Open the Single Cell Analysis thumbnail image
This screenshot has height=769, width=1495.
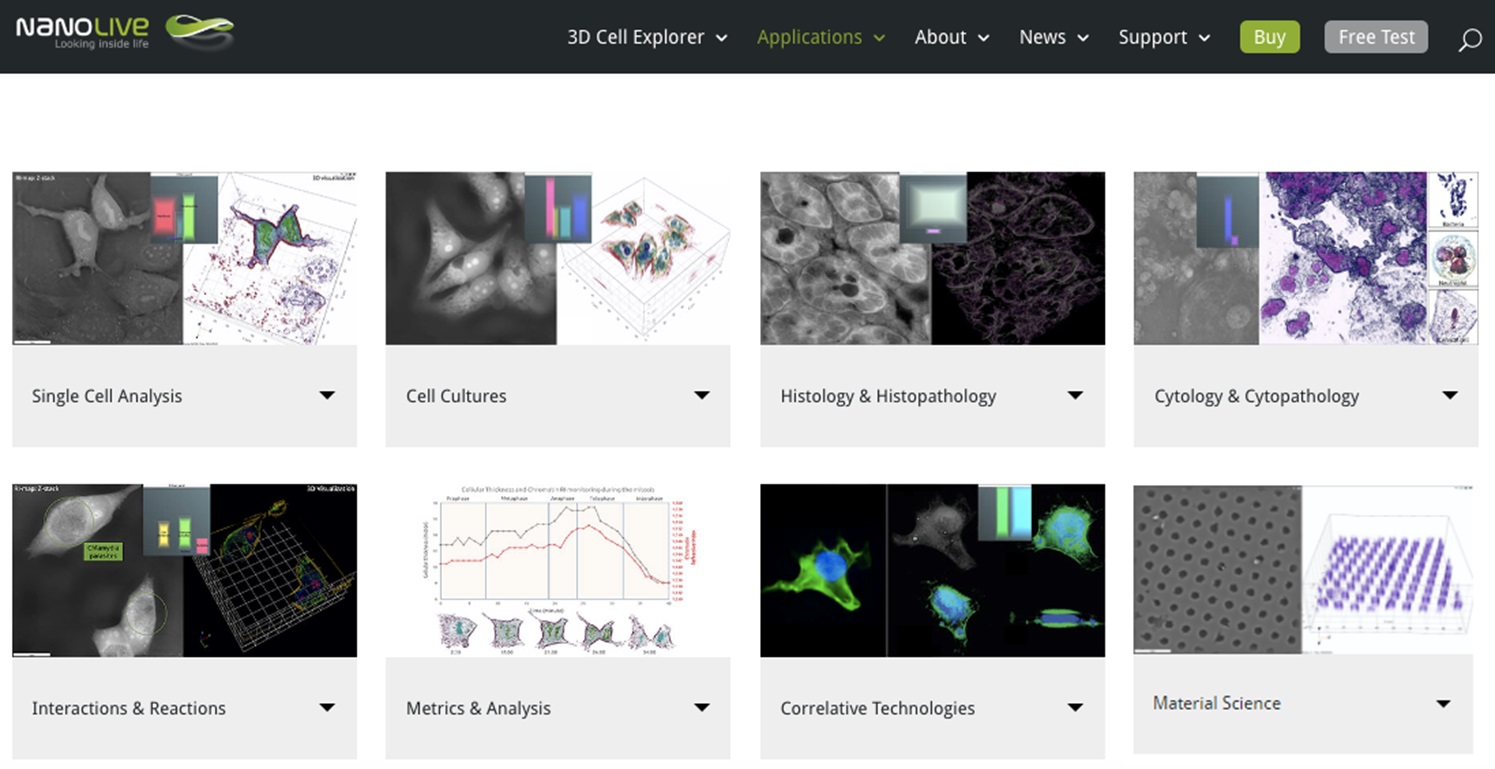pyautogui.click(x=184, y=258)
